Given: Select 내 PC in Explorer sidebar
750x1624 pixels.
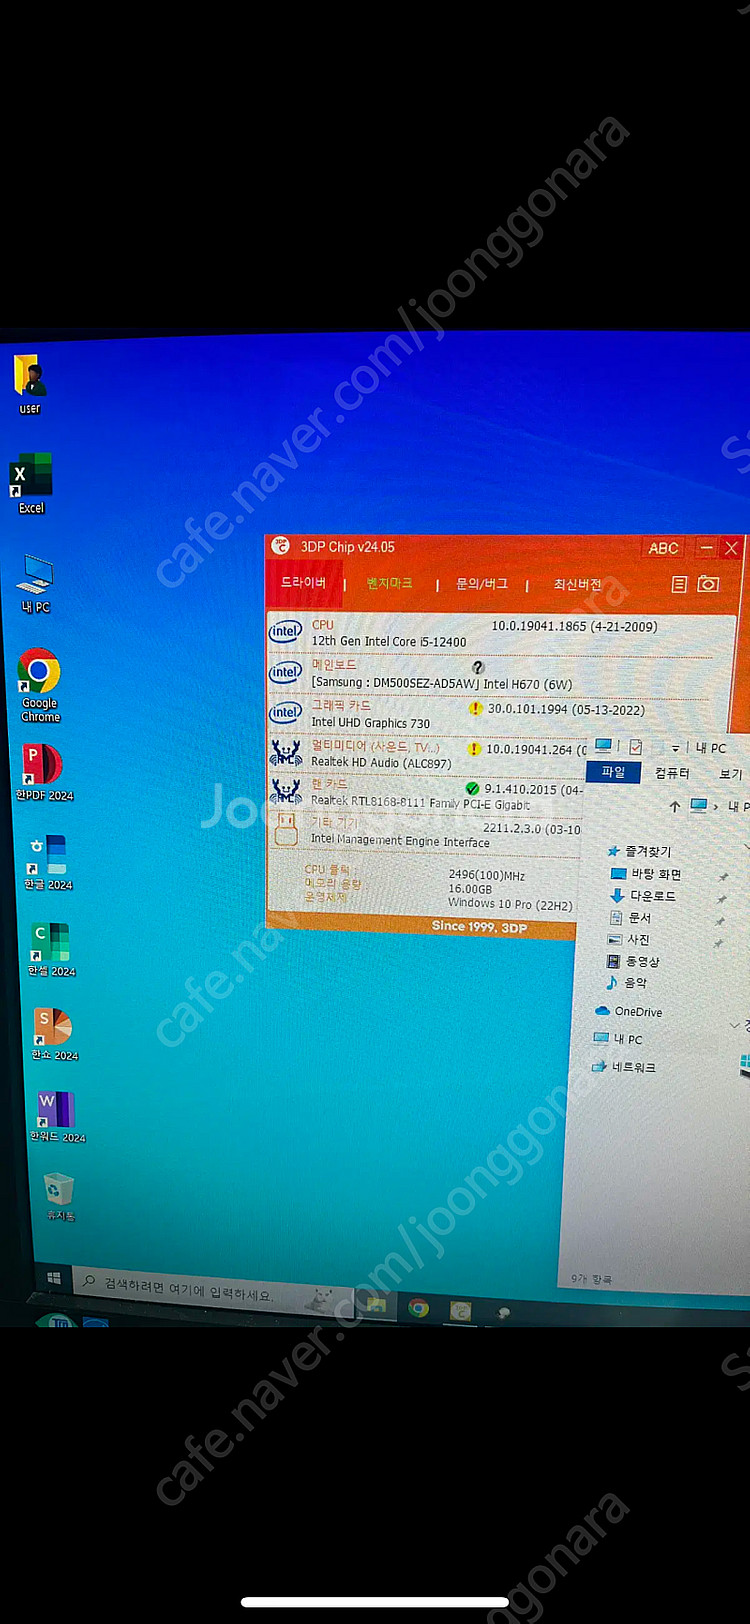Looking at the screenshot, I should tap(618, 1039).
